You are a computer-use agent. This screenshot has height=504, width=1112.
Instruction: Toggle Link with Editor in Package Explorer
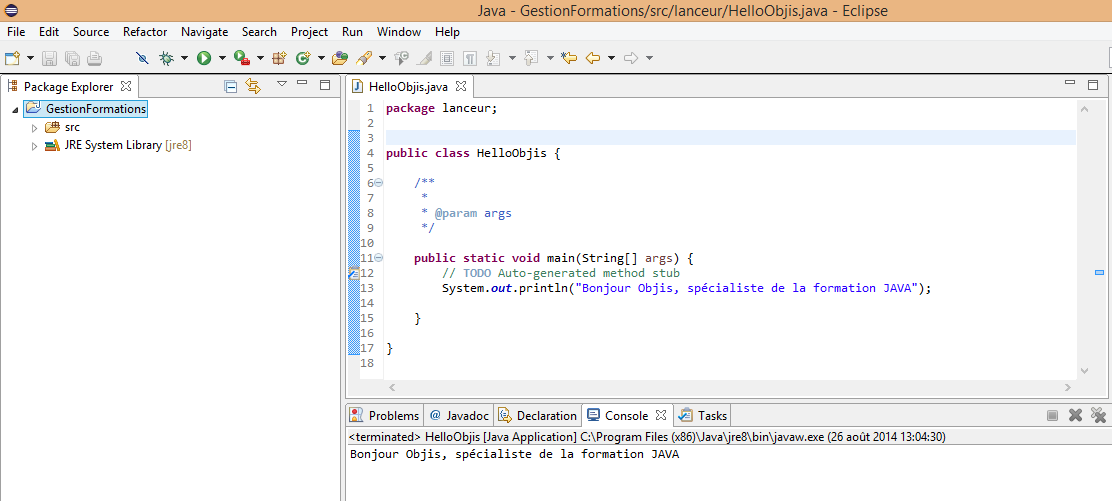coord(253,86)
